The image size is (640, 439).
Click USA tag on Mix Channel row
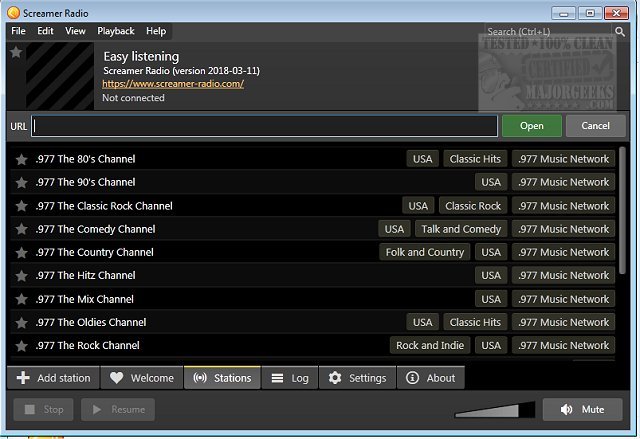(491, 299)
